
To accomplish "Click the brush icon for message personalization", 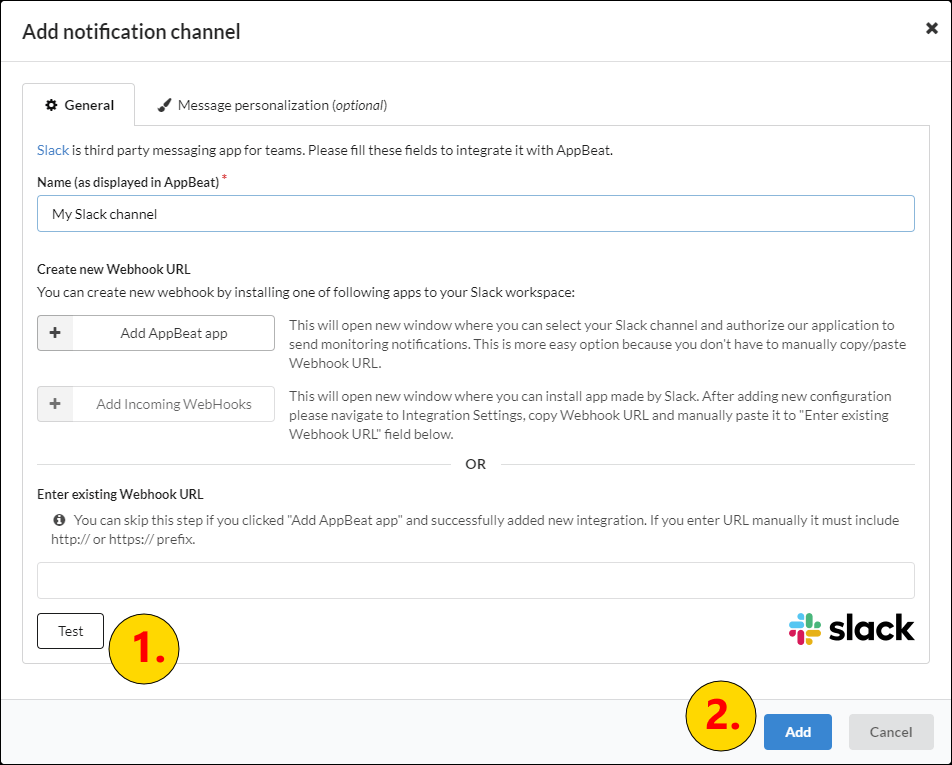I will [164, 105].
